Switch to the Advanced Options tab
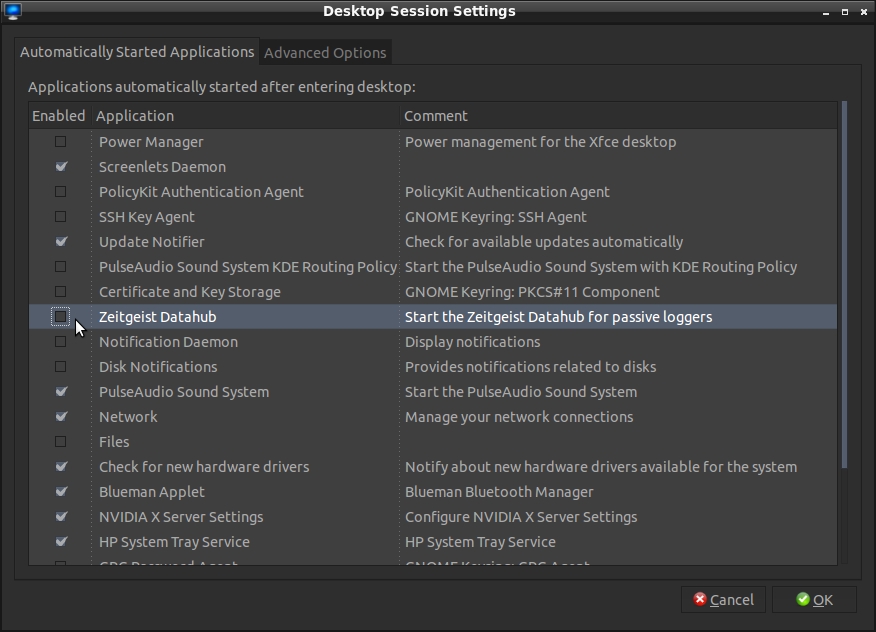Image resolution: width=876 pixels, height=632 pixels. (324, 53)
